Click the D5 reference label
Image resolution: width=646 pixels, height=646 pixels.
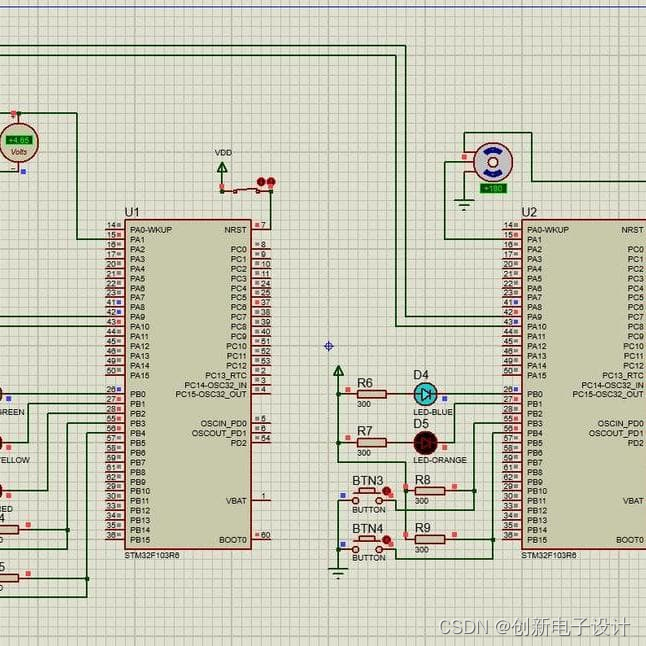click(x=421, y=424)
